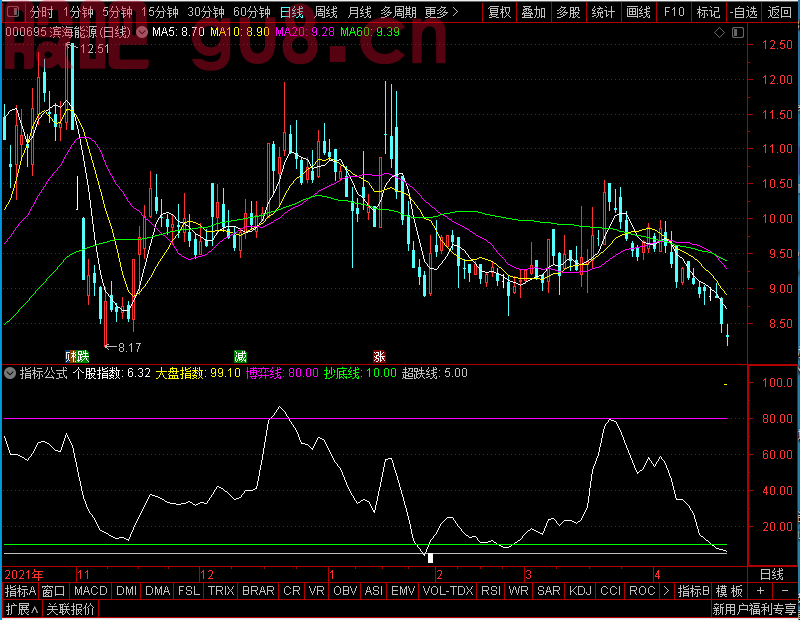Expand the 更多 periods menu
800x620 pixels.
pos(441,12)
